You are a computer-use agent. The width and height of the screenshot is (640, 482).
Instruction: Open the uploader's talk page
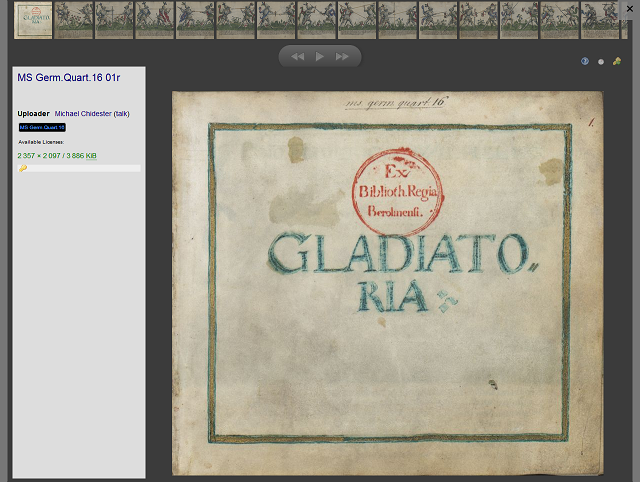click(121, 114)
